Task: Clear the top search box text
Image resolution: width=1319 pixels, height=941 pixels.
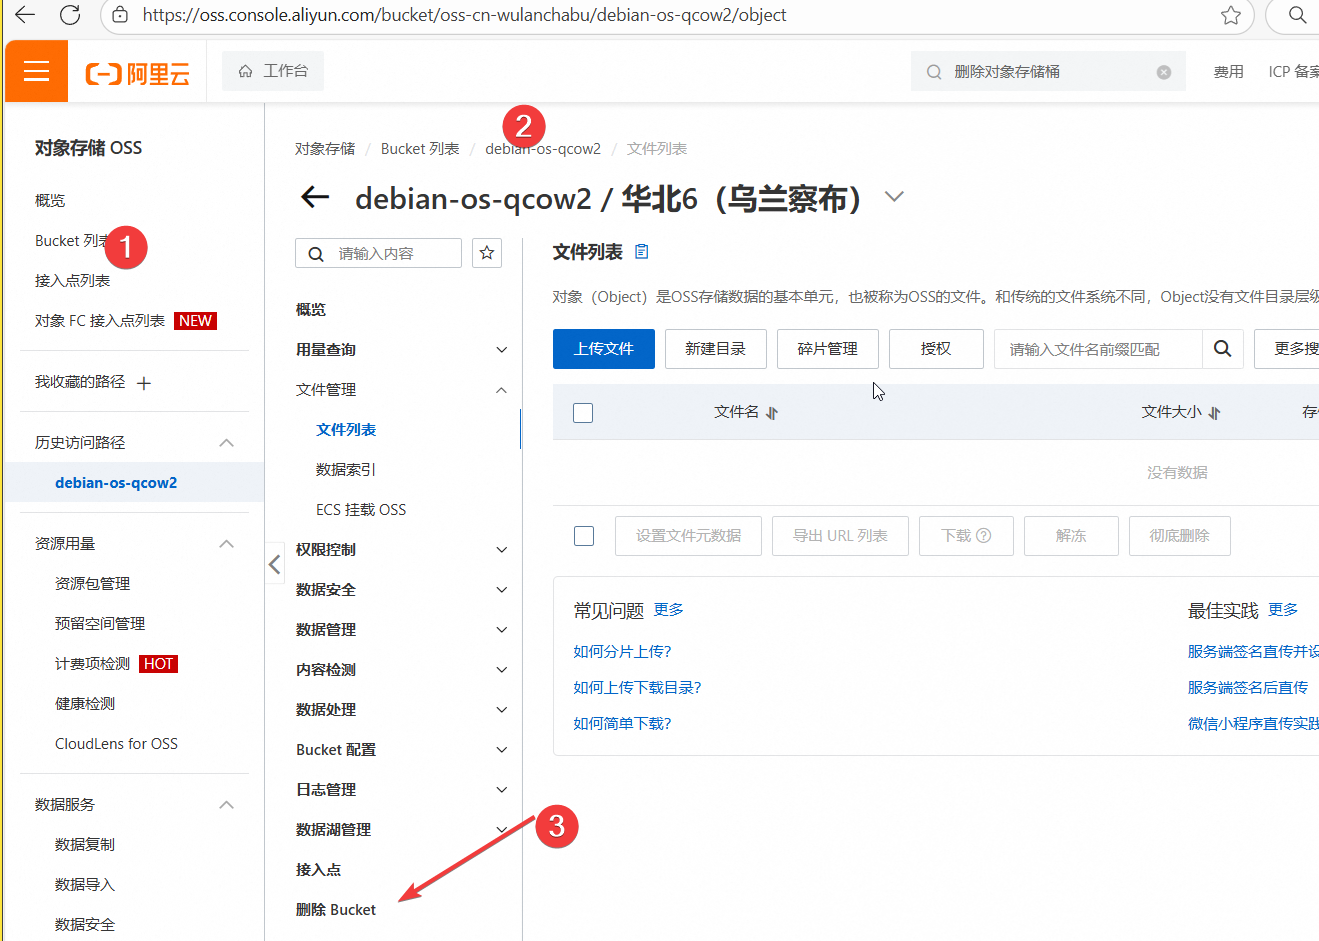Action: 1164,72
